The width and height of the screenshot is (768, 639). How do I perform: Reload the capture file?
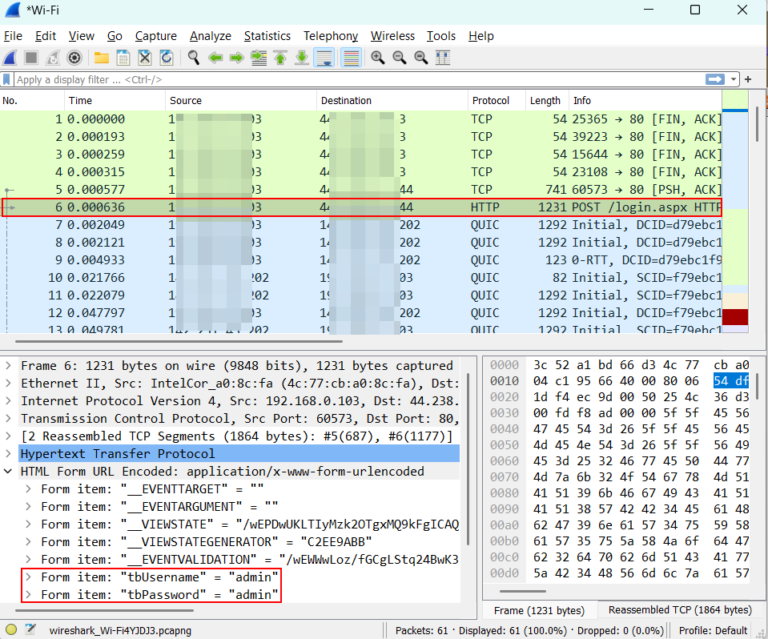pos(167,58)
